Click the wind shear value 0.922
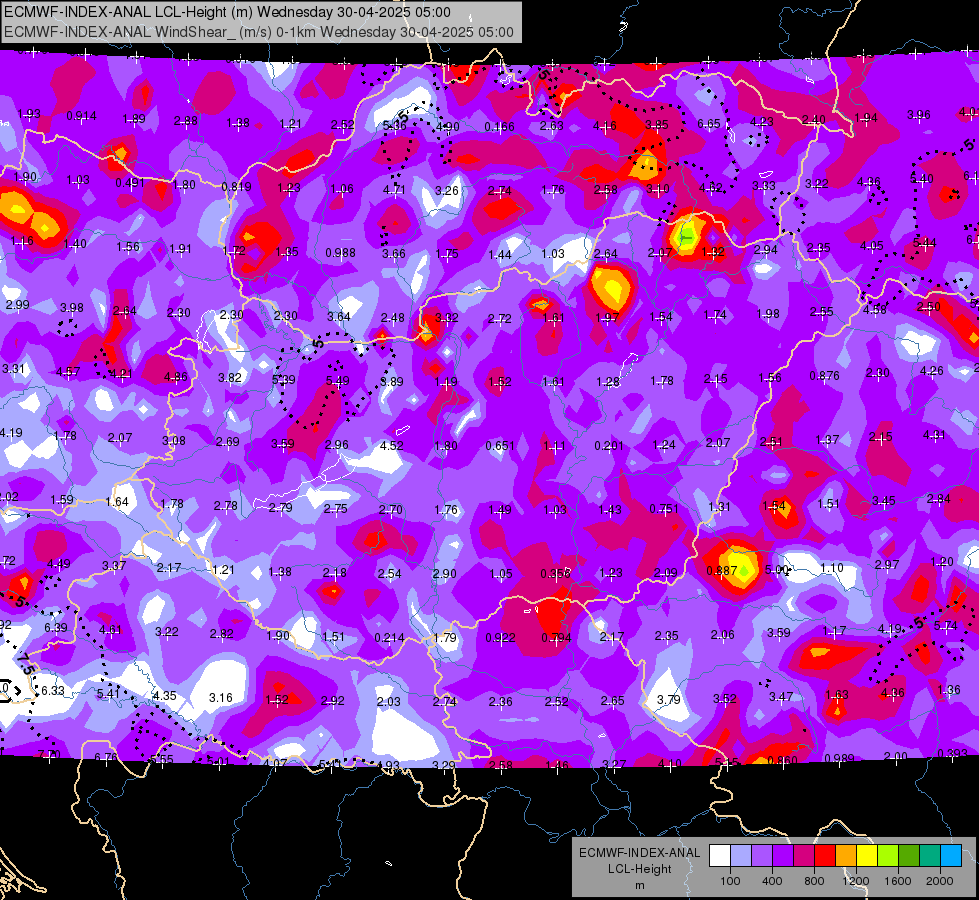 coord(501,638)
